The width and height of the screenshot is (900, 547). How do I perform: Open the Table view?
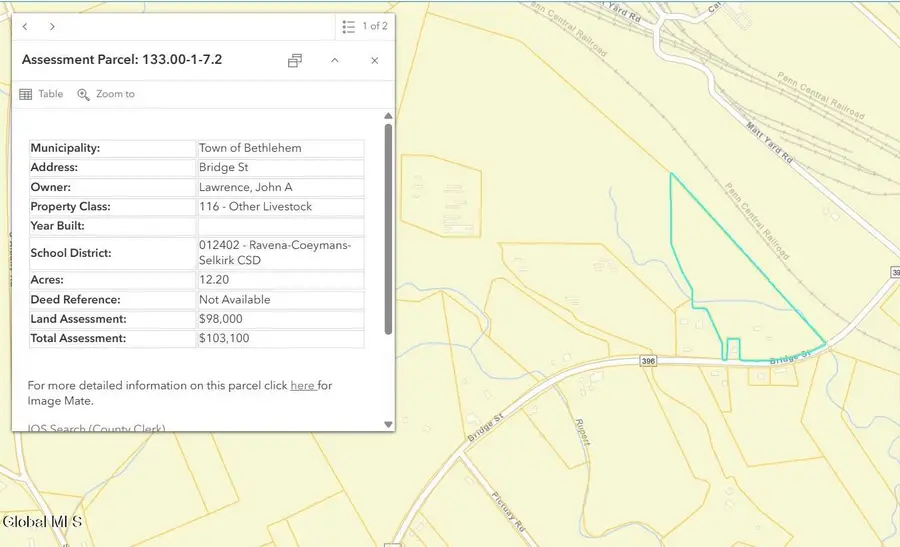click(41, 94)
